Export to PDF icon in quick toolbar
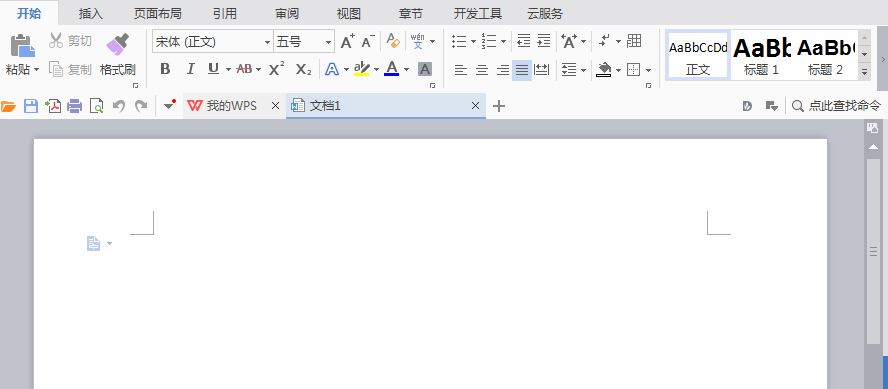The image size is (888, 389). click(53, 106)
